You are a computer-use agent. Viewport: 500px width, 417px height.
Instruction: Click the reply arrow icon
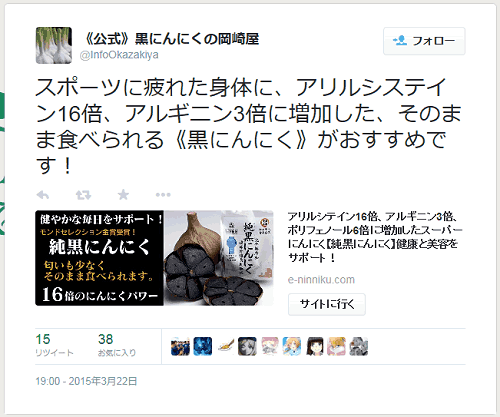tap(43, 195)
